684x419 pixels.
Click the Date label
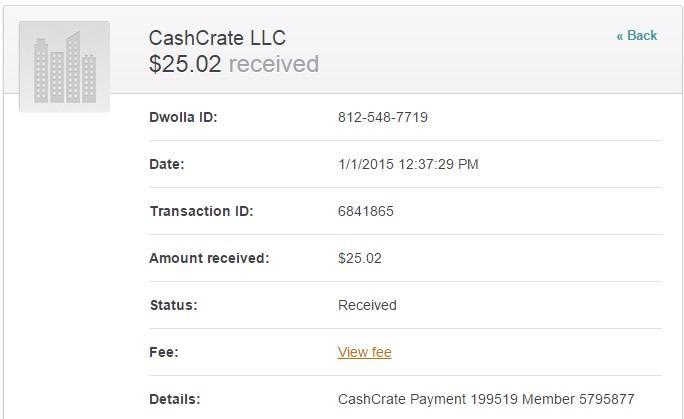[x=167, y=164]
